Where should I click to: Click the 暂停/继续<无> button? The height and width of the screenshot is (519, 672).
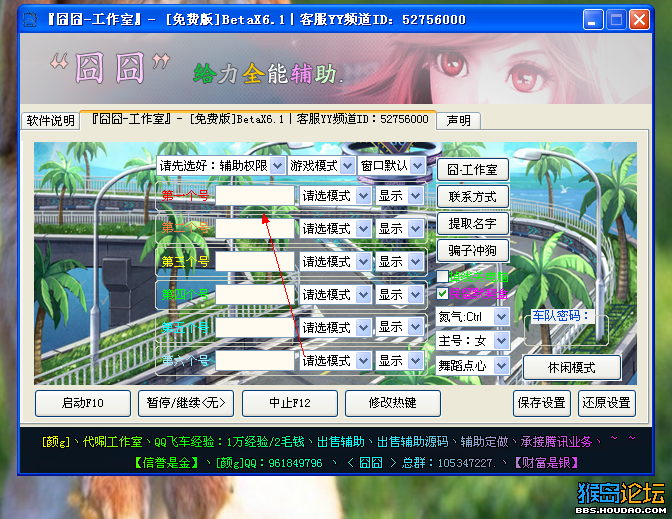[x=186, y=403]
